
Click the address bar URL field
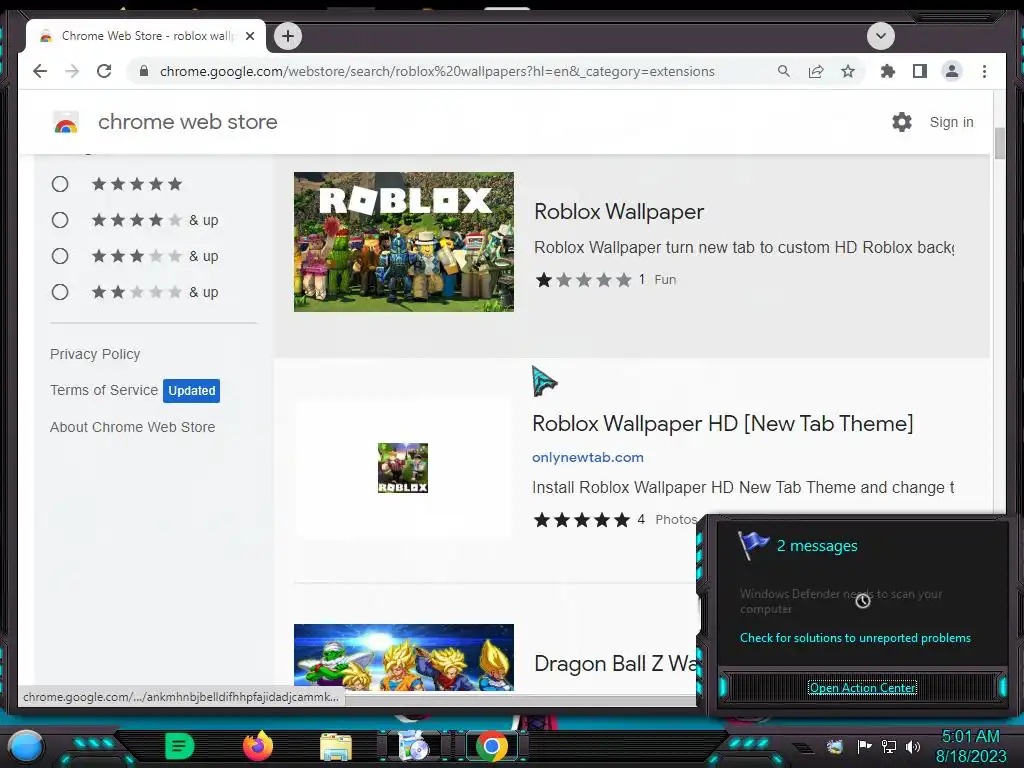coord(437,71)
